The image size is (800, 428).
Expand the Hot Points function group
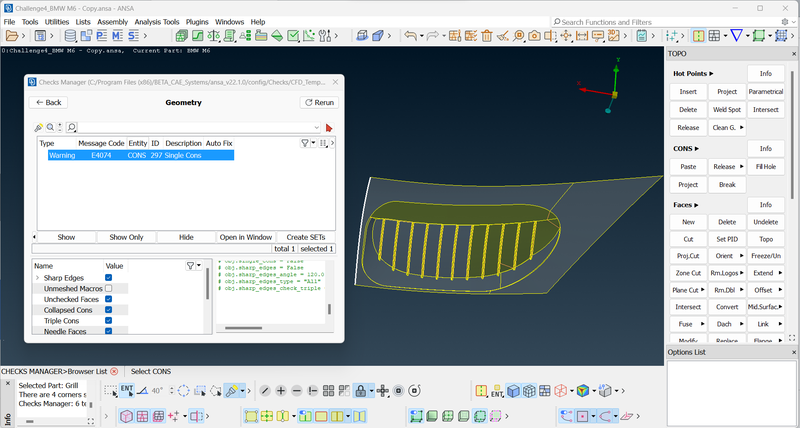pos(693,73)
